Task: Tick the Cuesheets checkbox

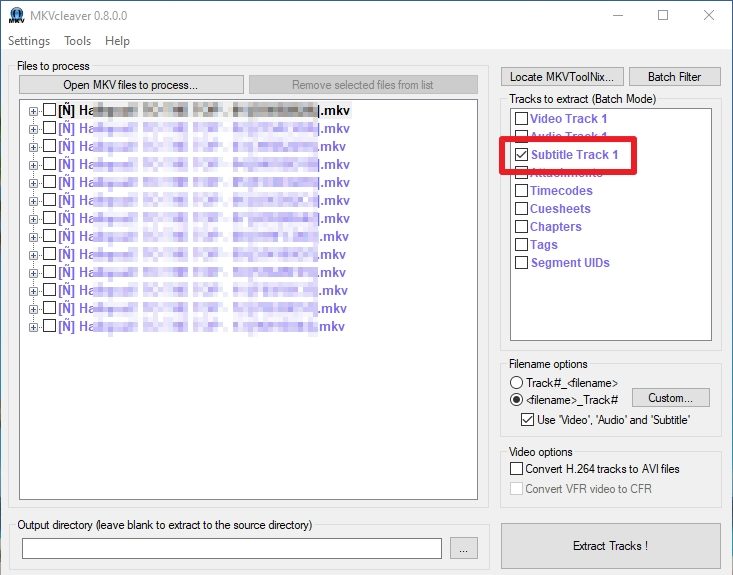Action: tap(521, 208)
